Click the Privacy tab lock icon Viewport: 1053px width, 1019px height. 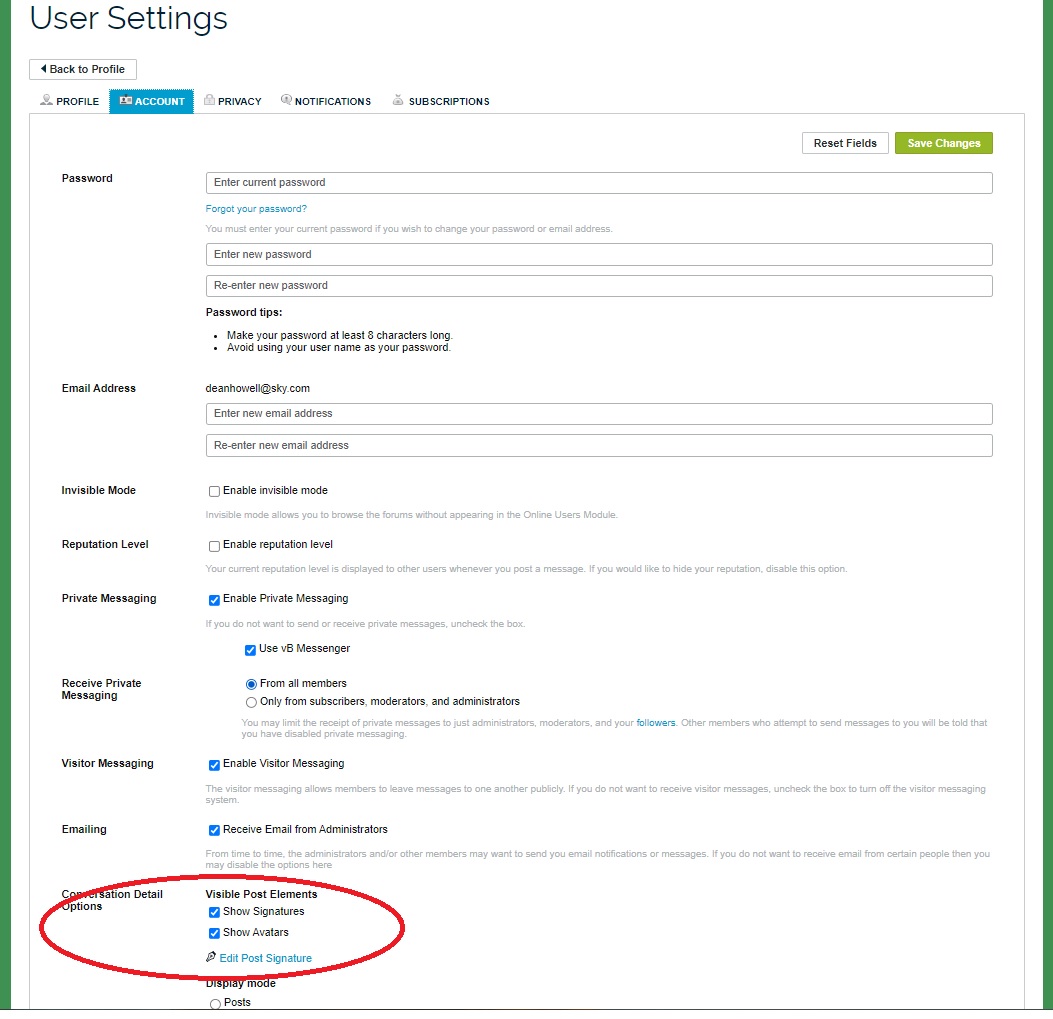tap(210, 100)
